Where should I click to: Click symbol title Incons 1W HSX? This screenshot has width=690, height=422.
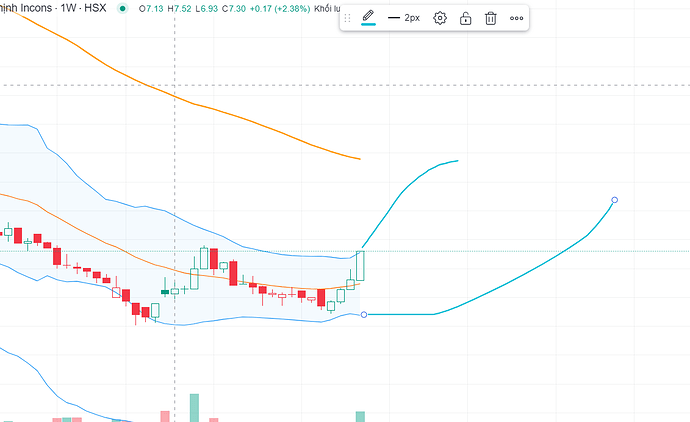tap(53, 8)
